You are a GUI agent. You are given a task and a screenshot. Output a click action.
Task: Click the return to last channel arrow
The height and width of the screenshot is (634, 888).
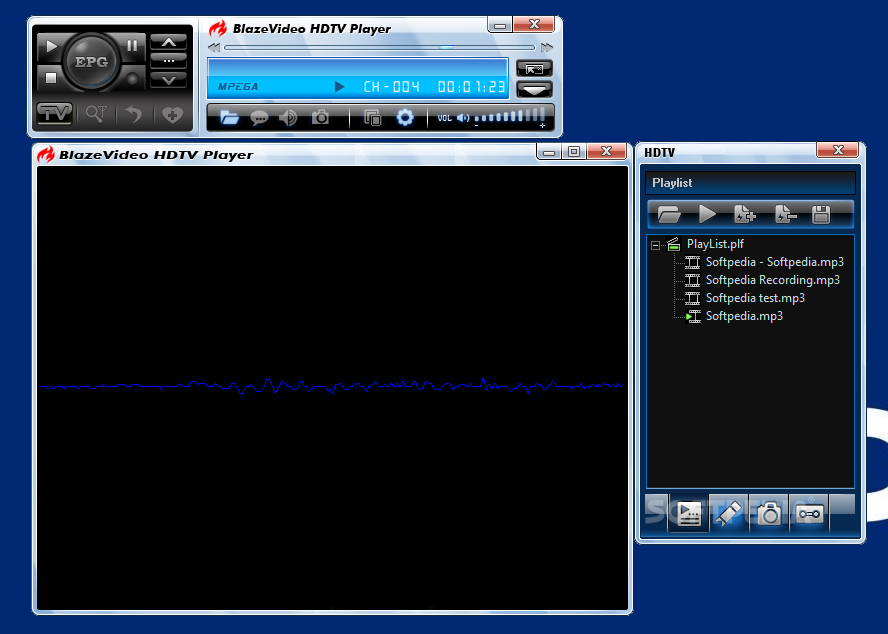[134, 114]
